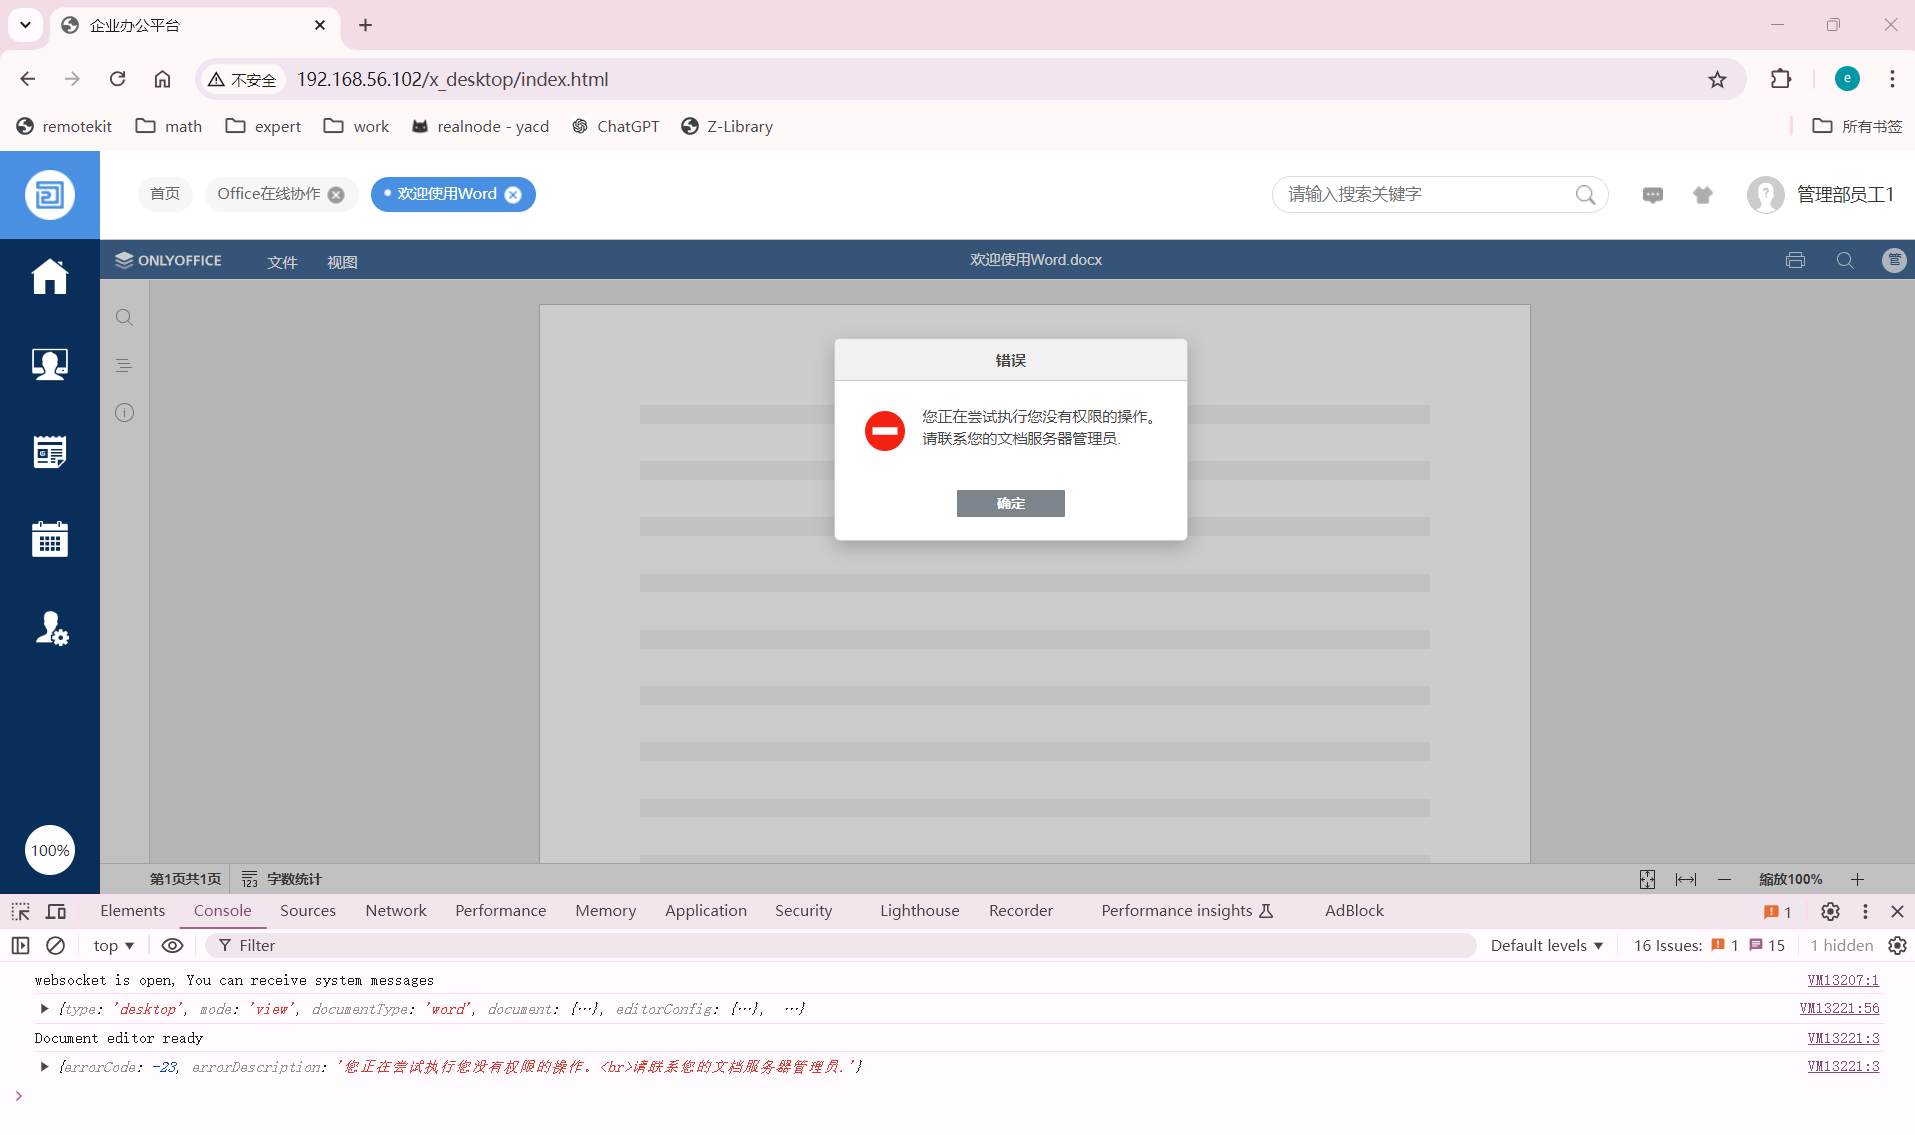Toggle the console sidebar panel icon
The height and width of the screenshot is (1135, 1915).
(x=20, y=945)
